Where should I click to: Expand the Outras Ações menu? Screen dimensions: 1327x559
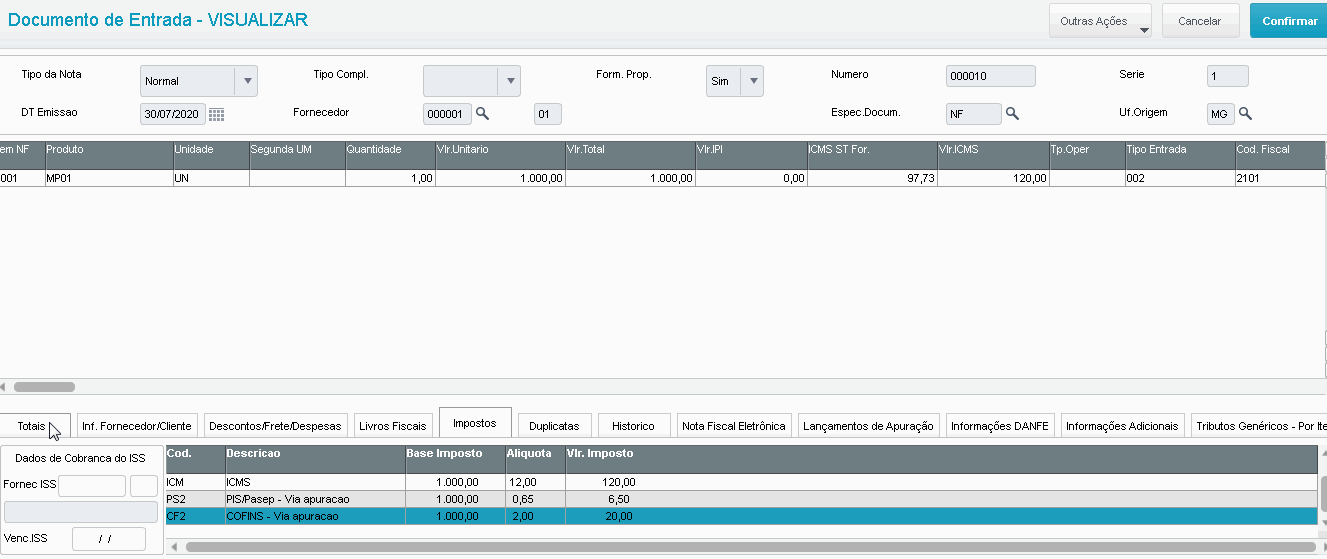click(1100, 21)
